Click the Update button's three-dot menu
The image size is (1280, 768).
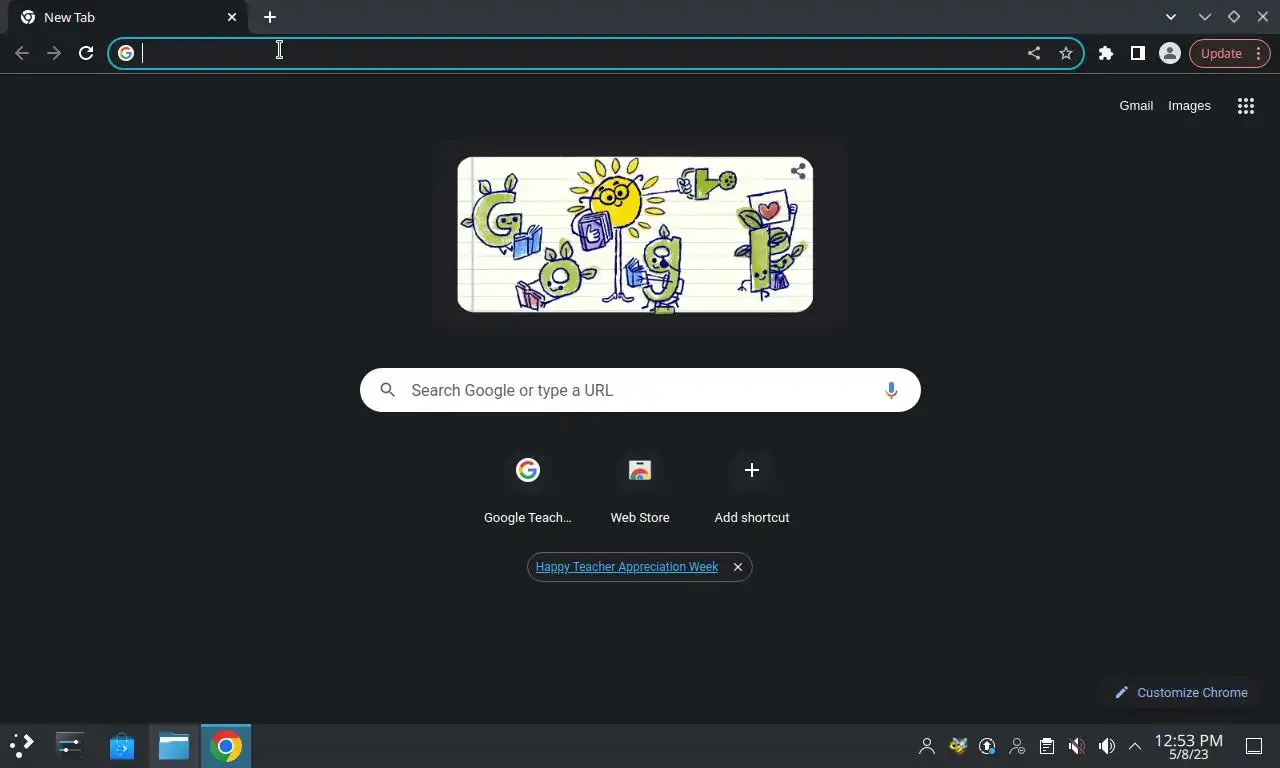click(1258, 53)
